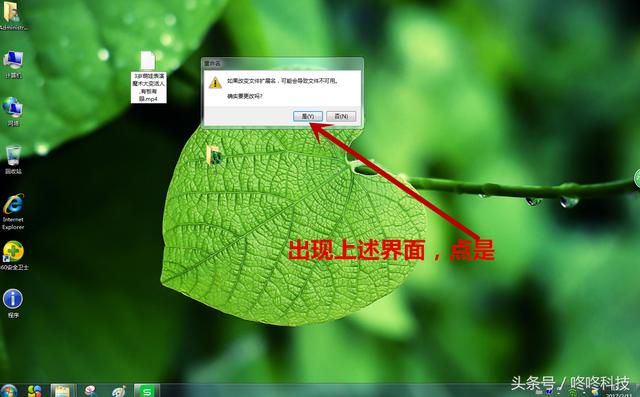
Task: Click the rename dialog title bar
Action: [x=282, y=64]
